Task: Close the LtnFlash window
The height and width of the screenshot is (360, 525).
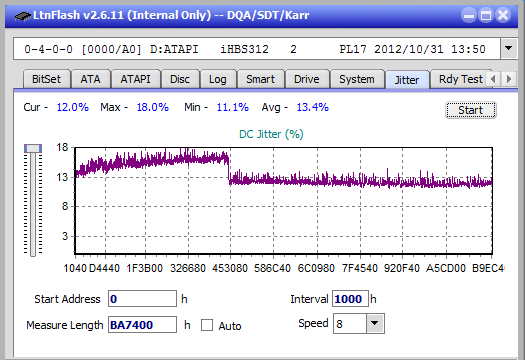Action: pyautogui.click(x=503, y=15)
